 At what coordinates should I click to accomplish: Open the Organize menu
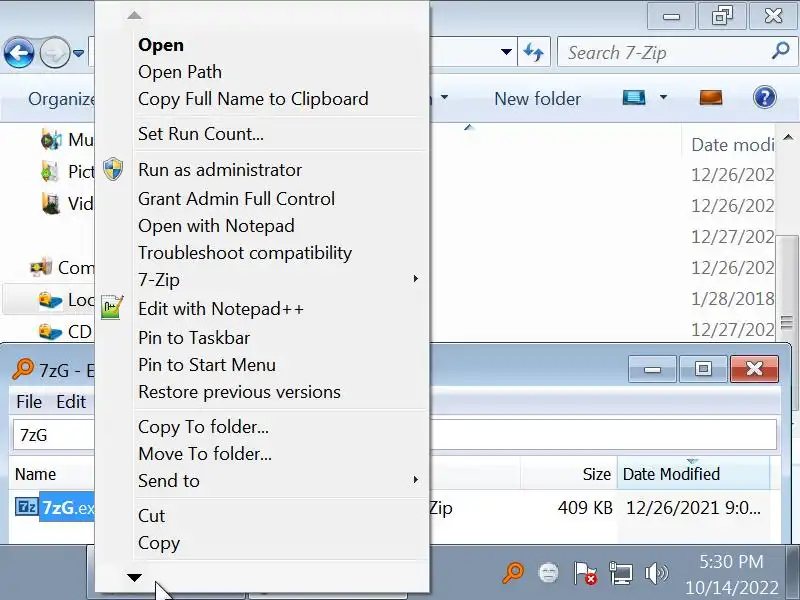61,98
